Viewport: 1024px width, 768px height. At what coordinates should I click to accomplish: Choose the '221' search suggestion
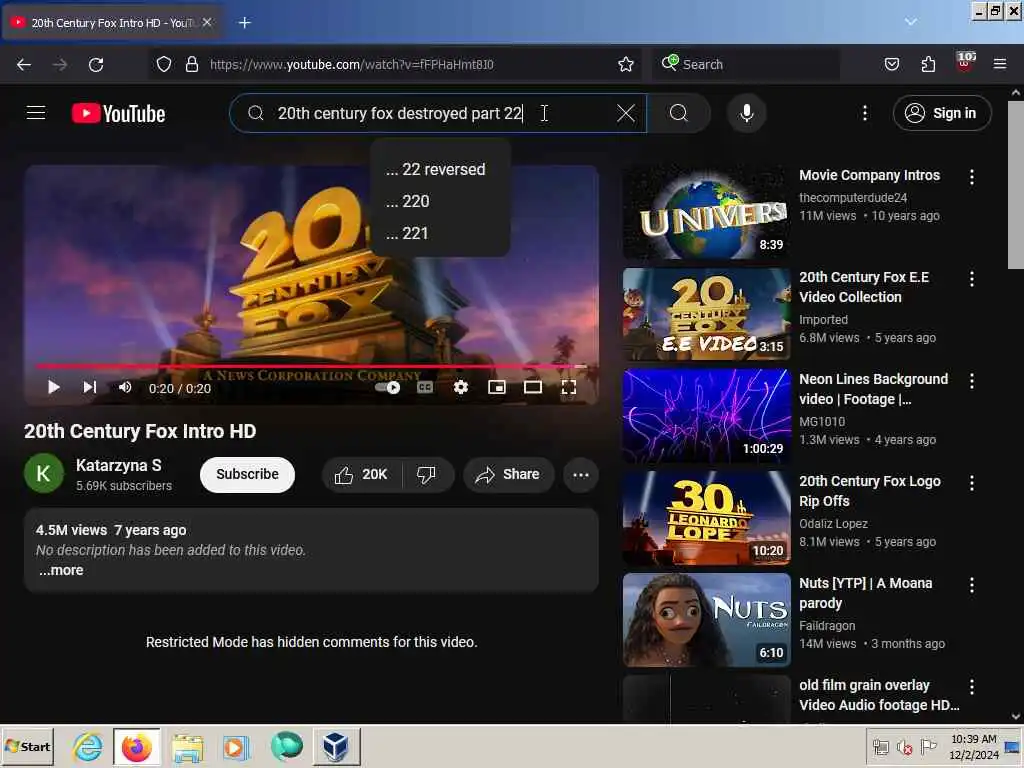(x=440, y=233)
